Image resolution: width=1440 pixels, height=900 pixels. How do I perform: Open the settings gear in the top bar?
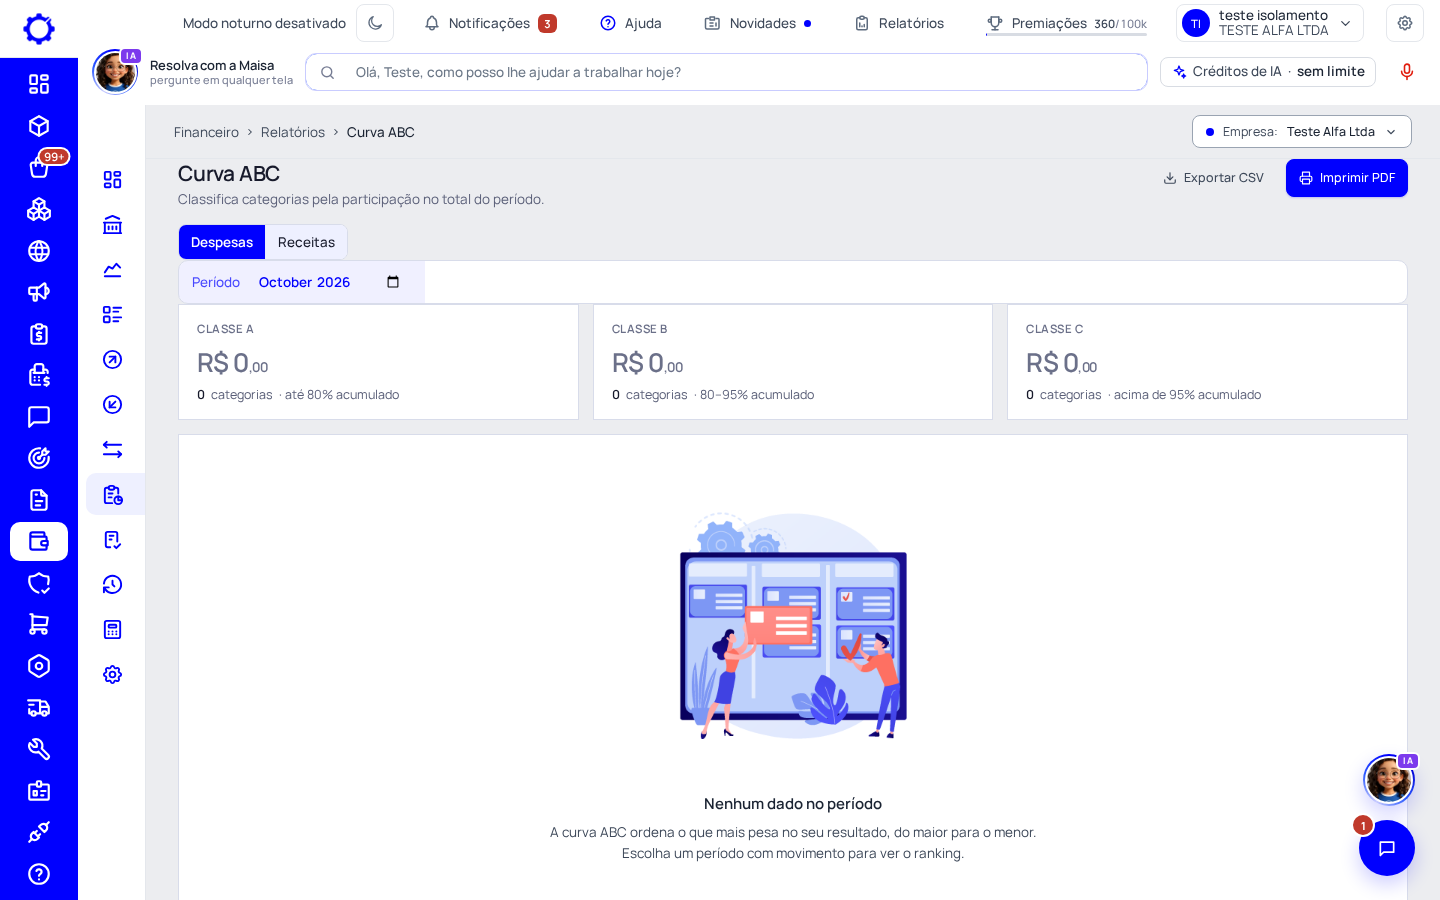[1405, 23]
